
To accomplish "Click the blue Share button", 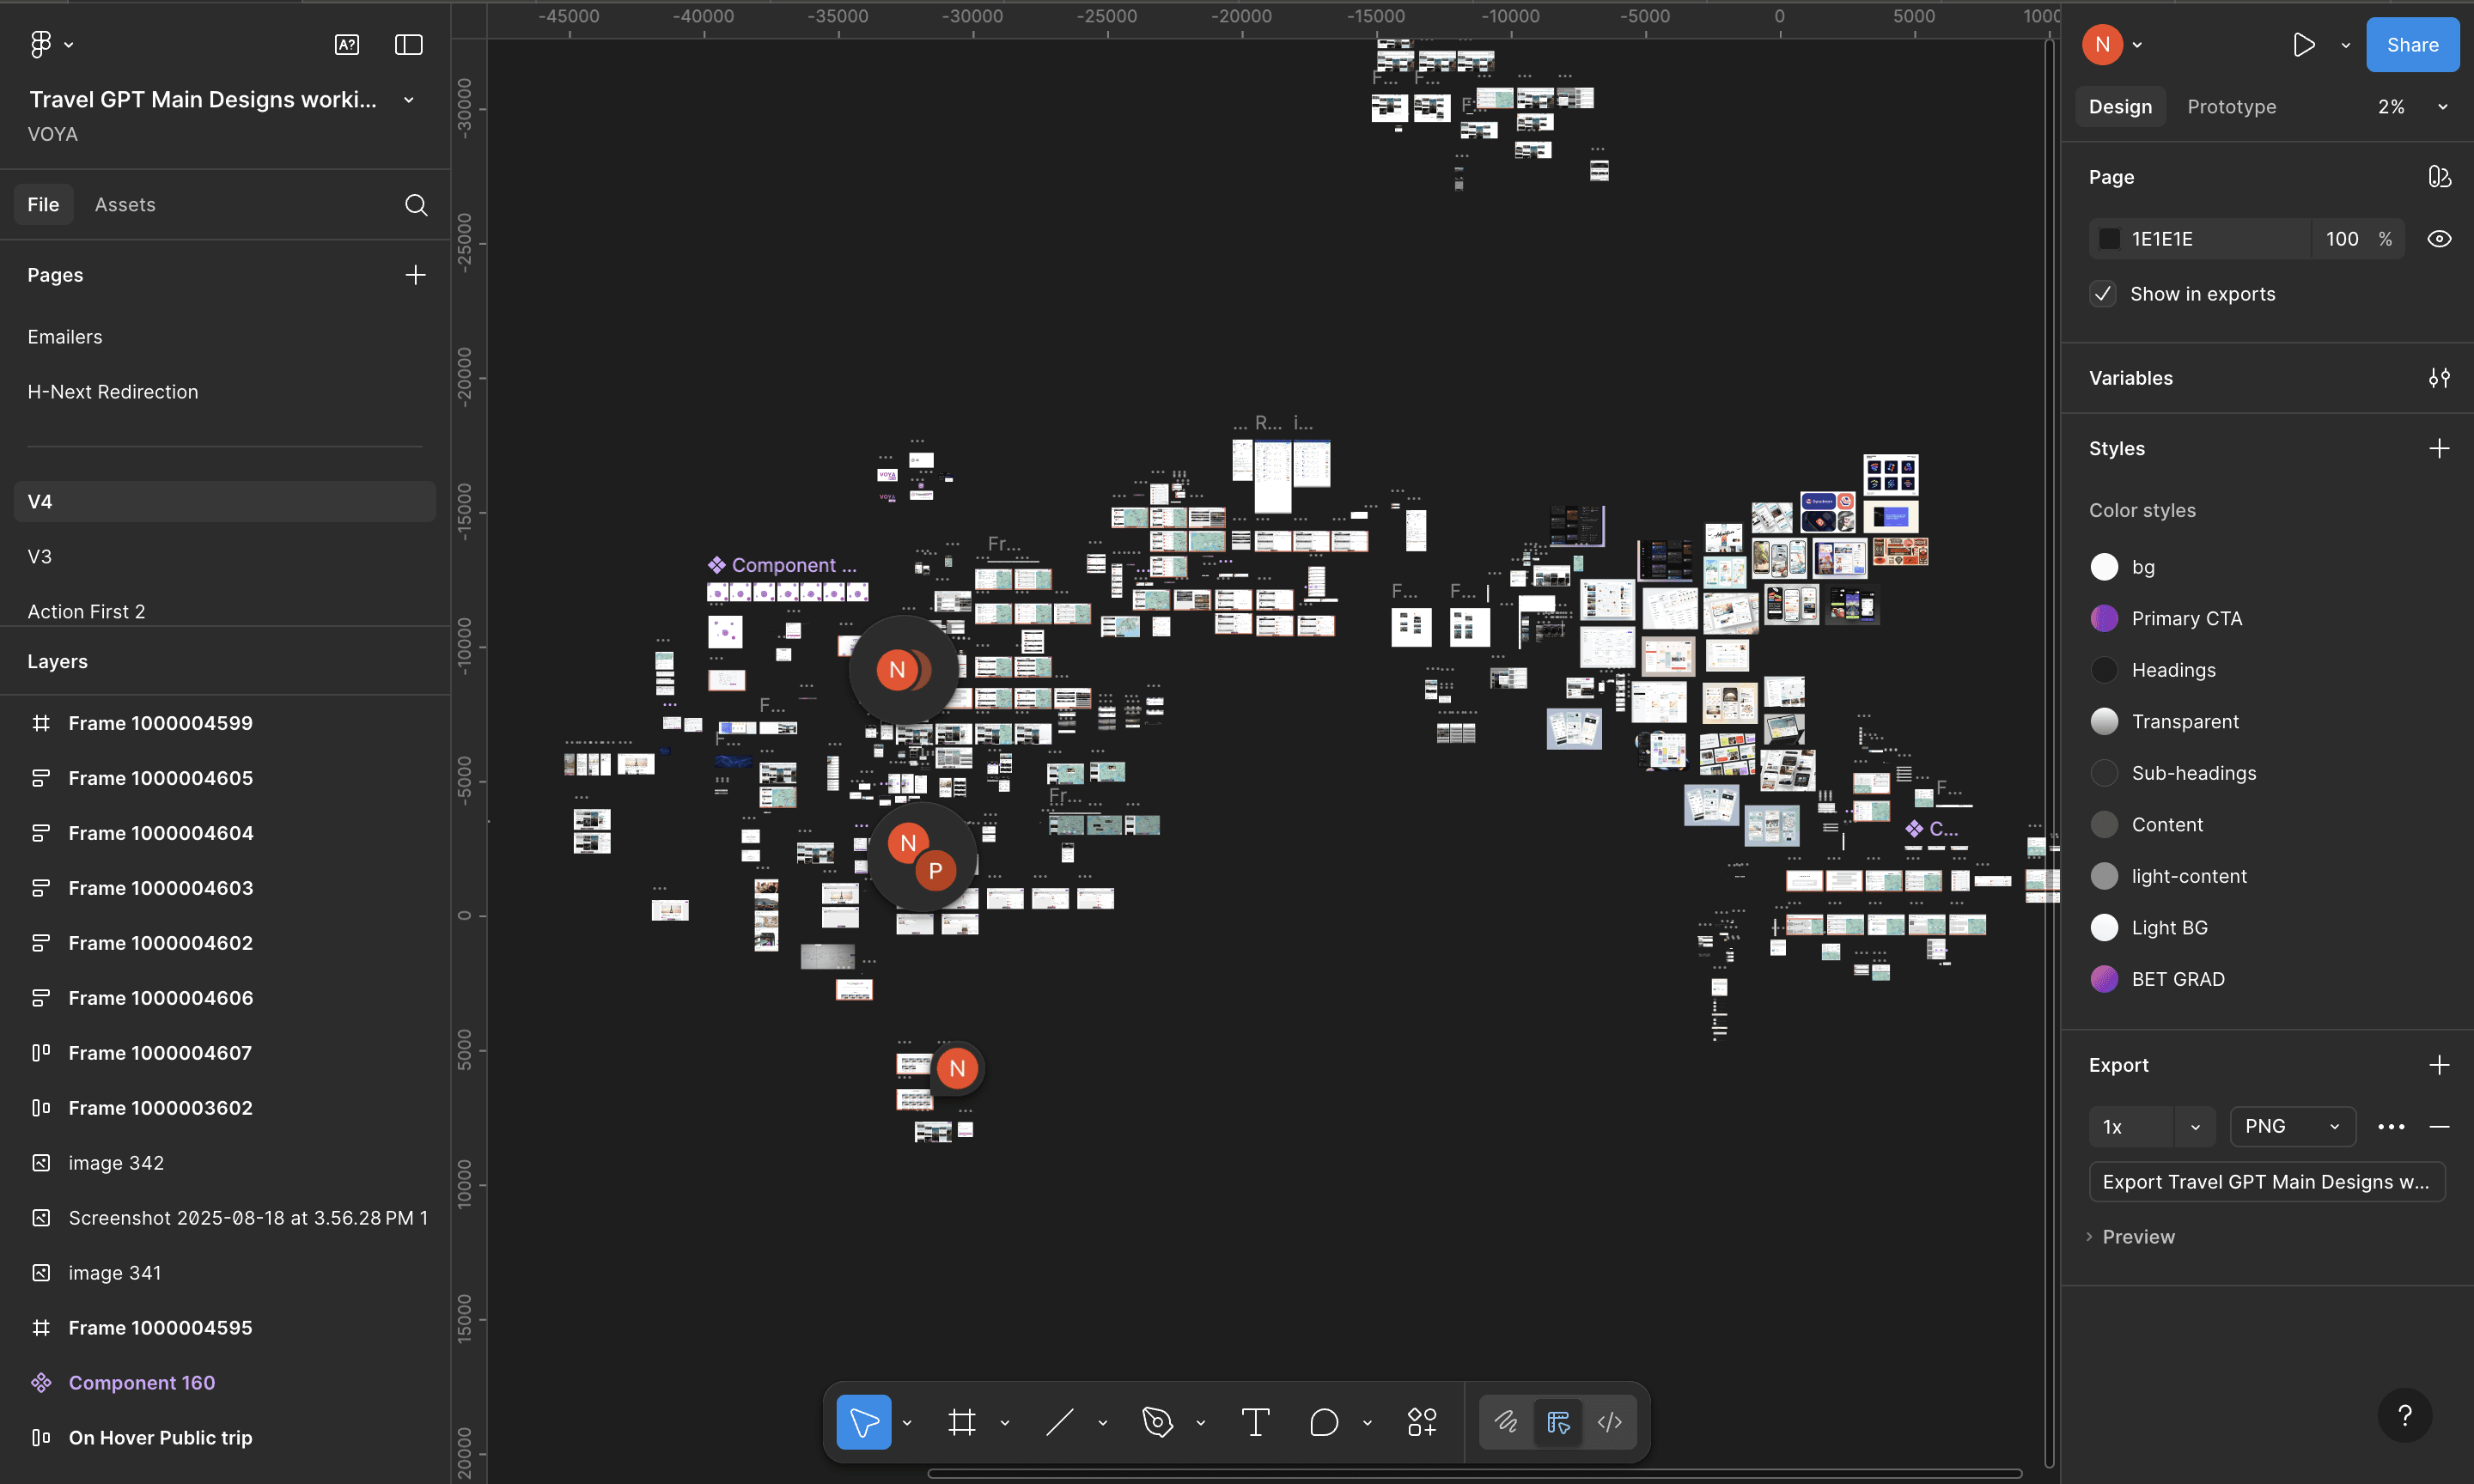I will point(2411,45).
